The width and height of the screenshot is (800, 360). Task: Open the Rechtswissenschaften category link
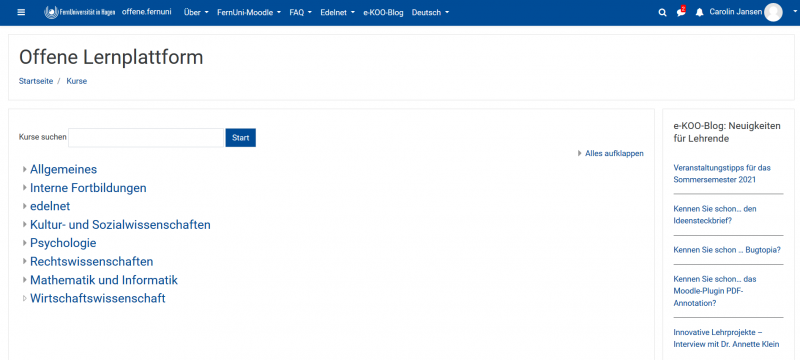point(92,261)
